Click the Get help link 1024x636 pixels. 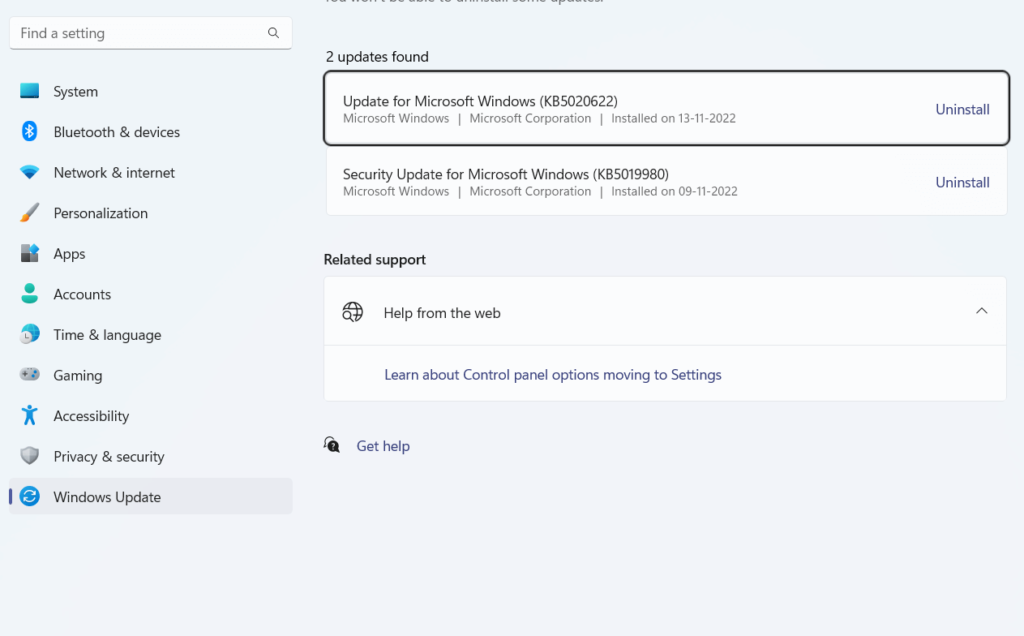pos(383,446)
